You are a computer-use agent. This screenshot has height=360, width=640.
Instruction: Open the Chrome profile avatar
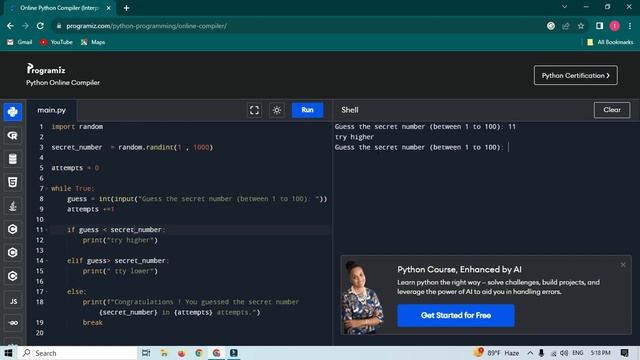[x=614, y=26]
